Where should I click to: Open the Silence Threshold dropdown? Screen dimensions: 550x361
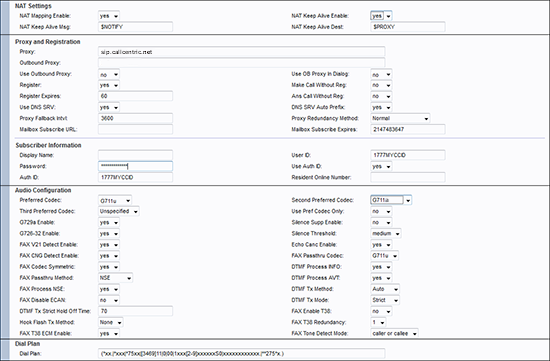[386, 234]
